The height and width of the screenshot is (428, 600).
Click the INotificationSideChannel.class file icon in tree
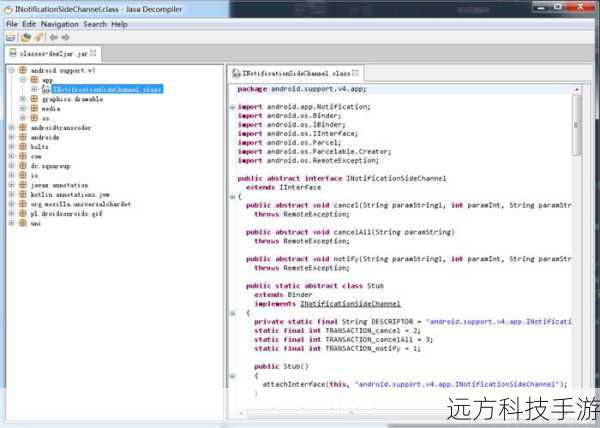[46, 90]
